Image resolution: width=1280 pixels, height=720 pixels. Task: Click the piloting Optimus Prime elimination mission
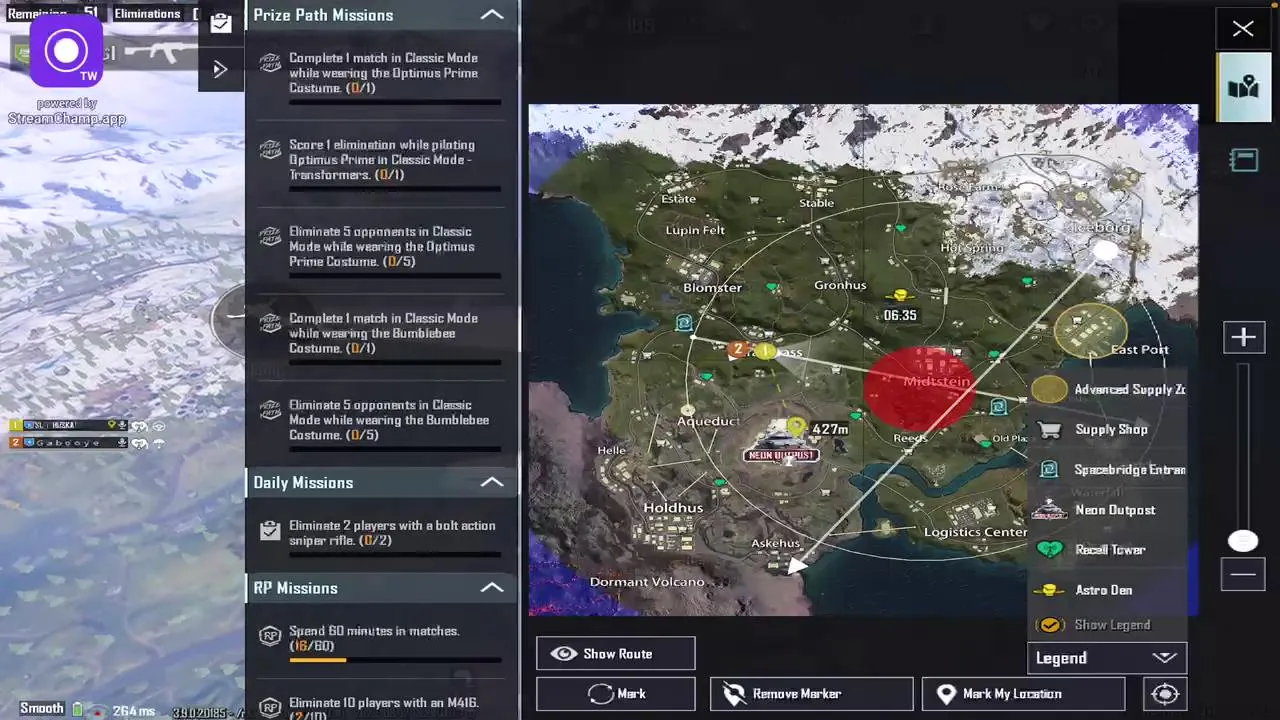pyautogui.click(x=381, y=163)
